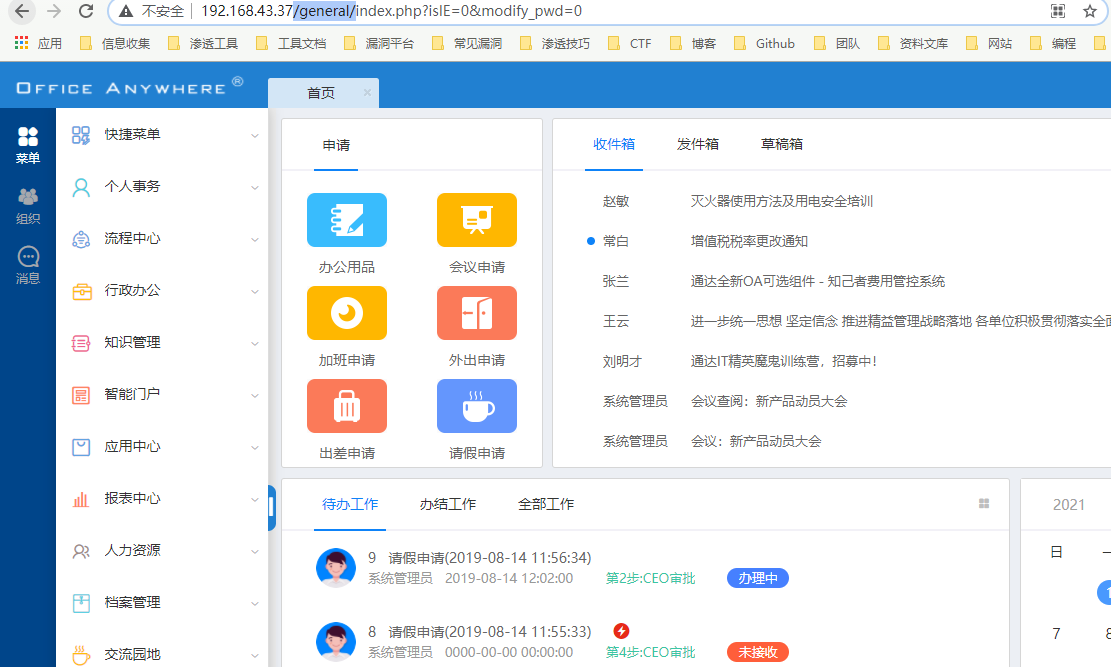Open the 会议申请 application icon
Screen dimensions: 1111x667
(x=476, y=220)
